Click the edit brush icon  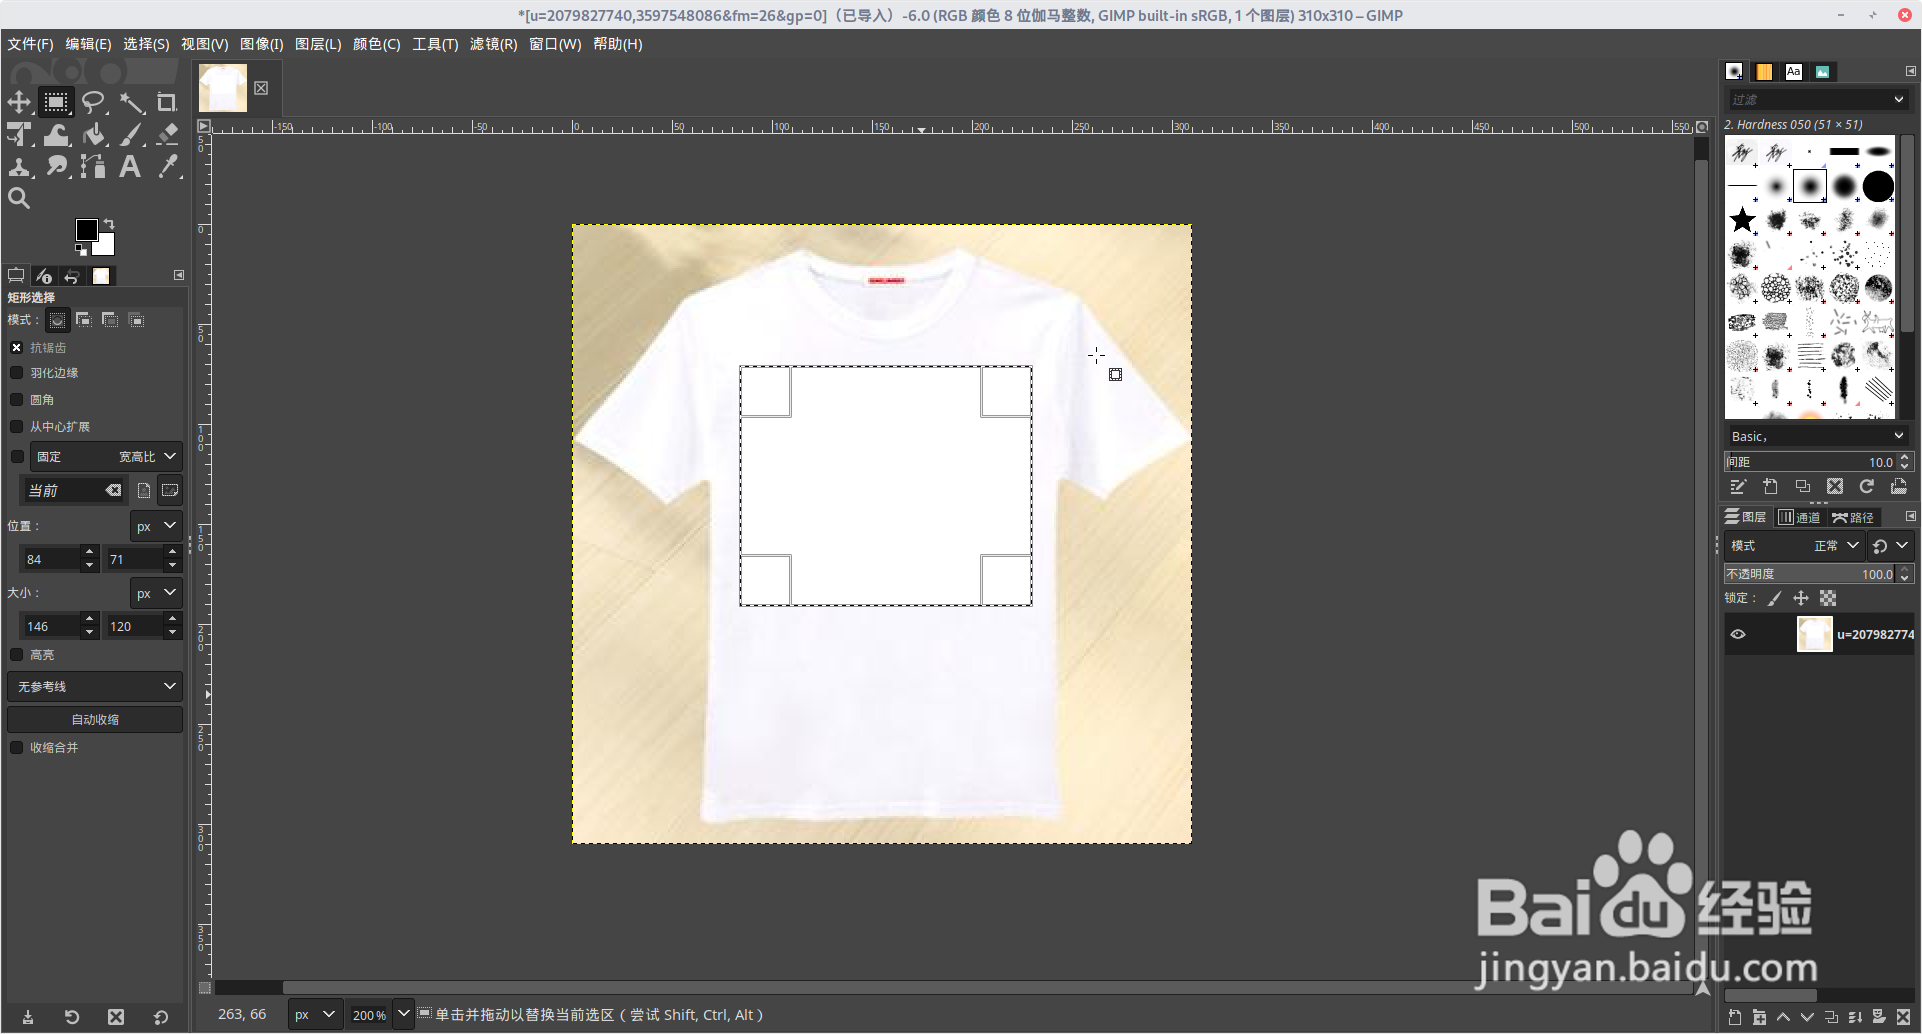pos(1738,486)
